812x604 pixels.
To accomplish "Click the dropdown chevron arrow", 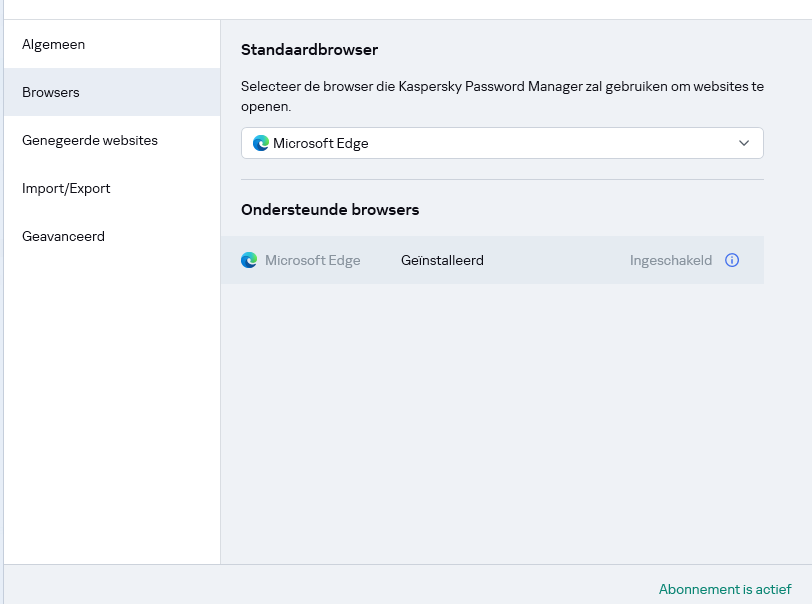I will coord(744,143).
